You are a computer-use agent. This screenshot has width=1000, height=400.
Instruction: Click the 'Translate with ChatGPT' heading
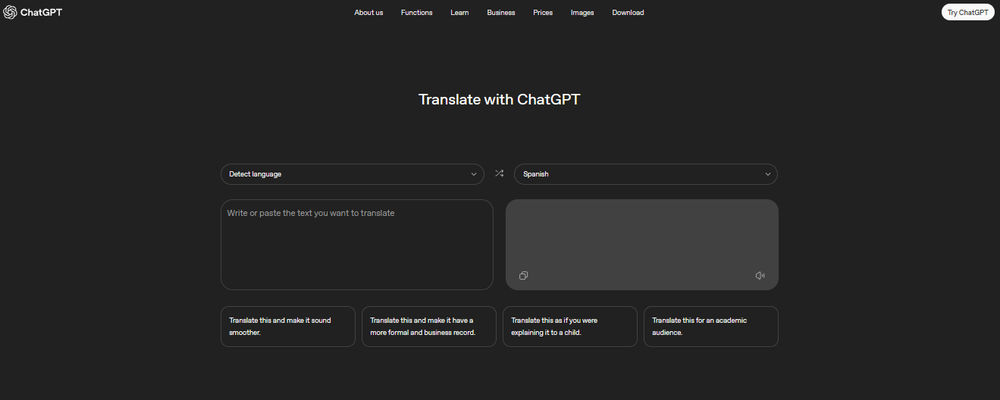tap(499, 100)
